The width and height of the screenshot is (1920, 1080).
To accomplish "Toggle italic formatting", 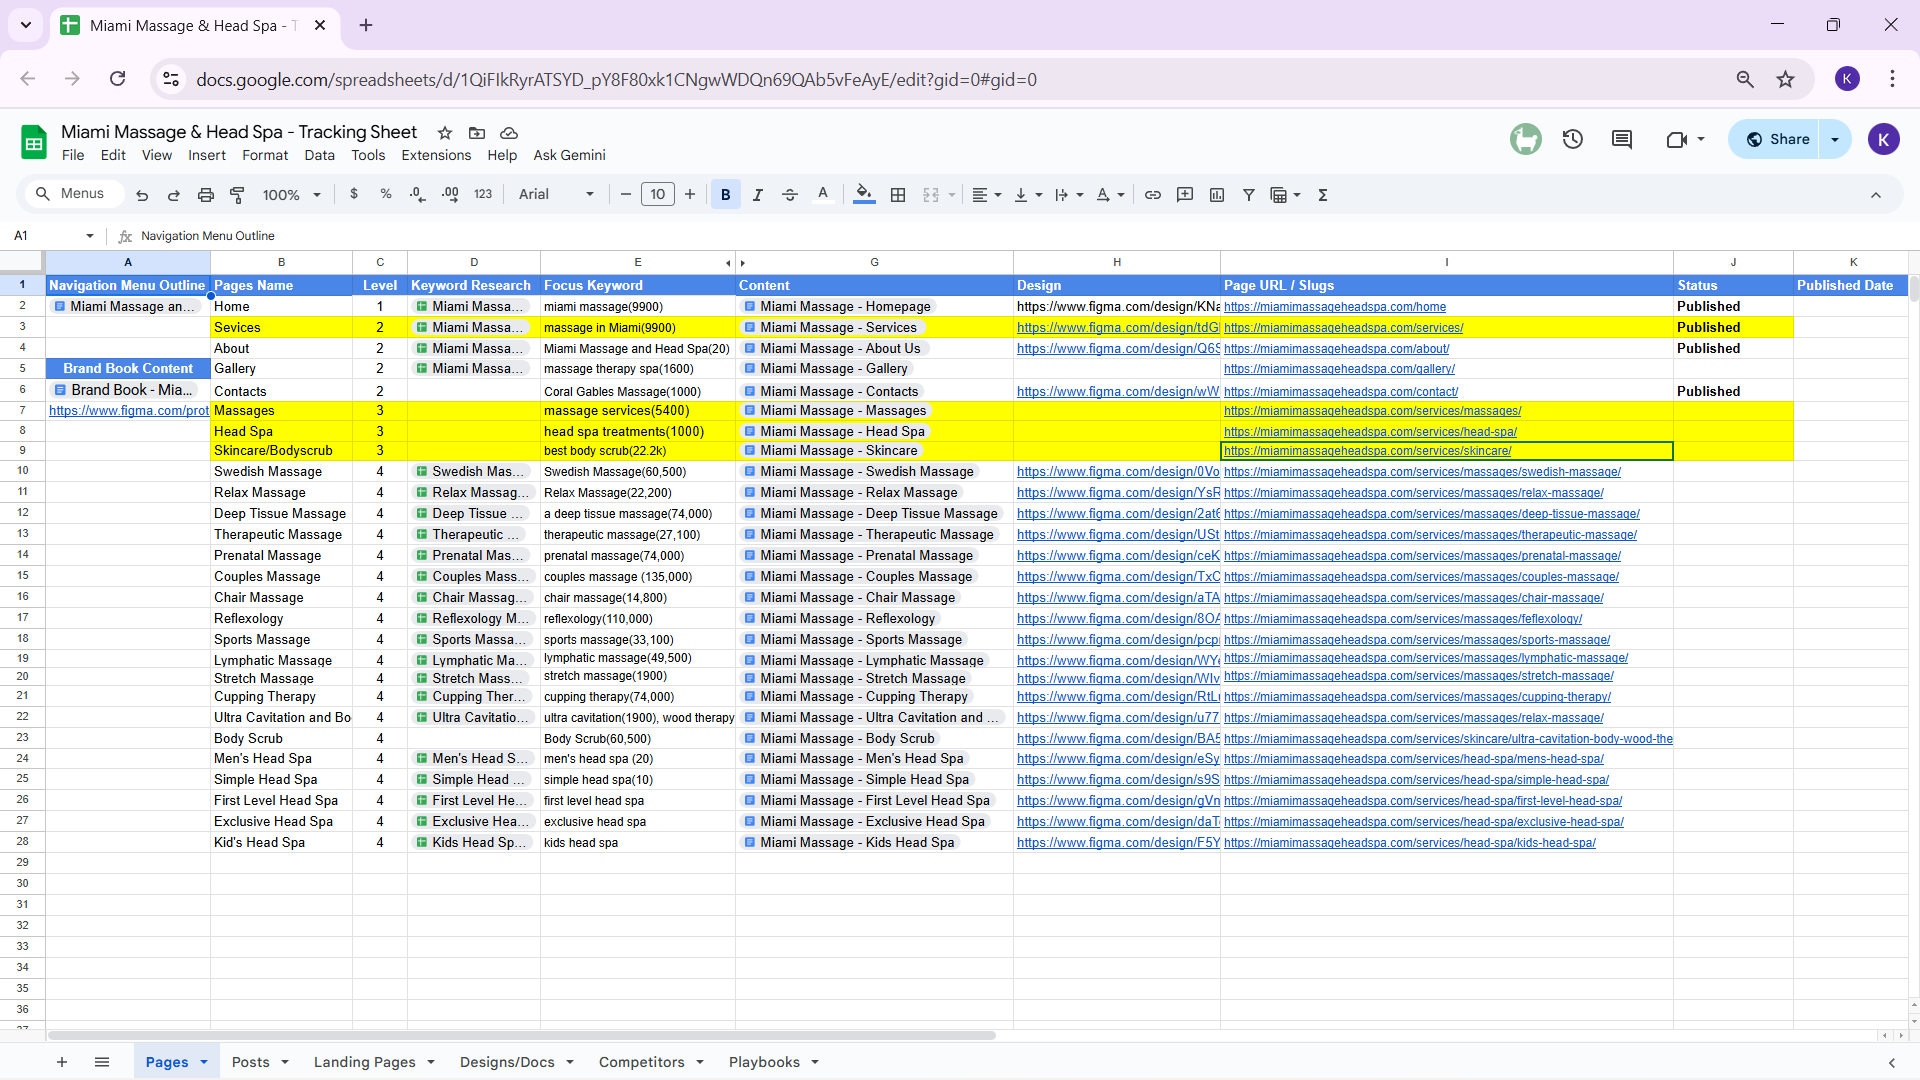I will [757, 195].
